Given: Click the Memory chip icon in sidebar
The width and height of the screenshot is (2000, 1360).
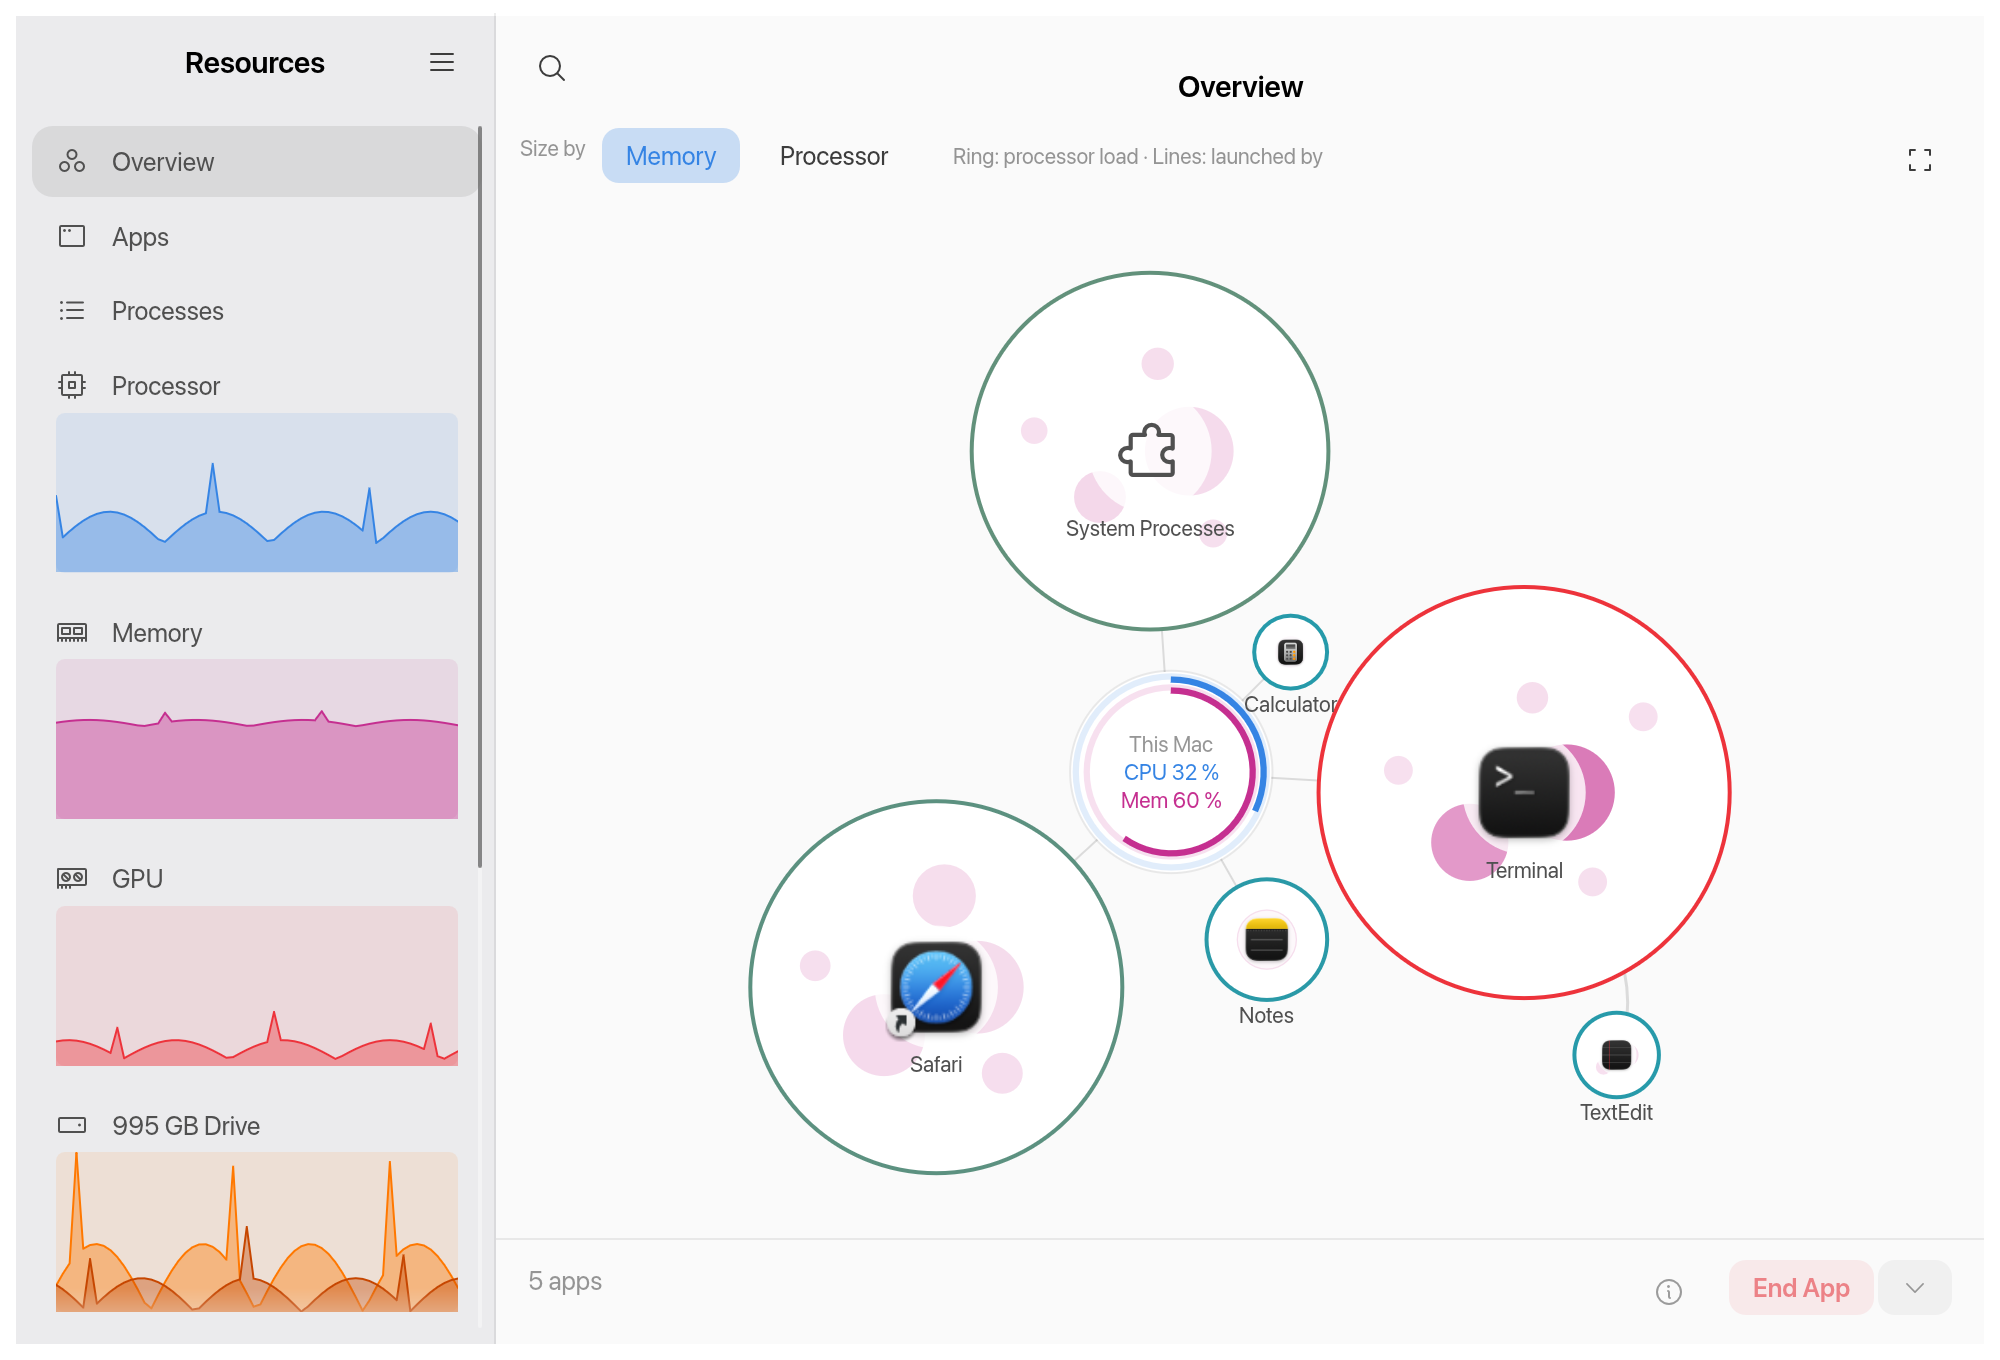Looking at the screenshot, I should point(72,632).
